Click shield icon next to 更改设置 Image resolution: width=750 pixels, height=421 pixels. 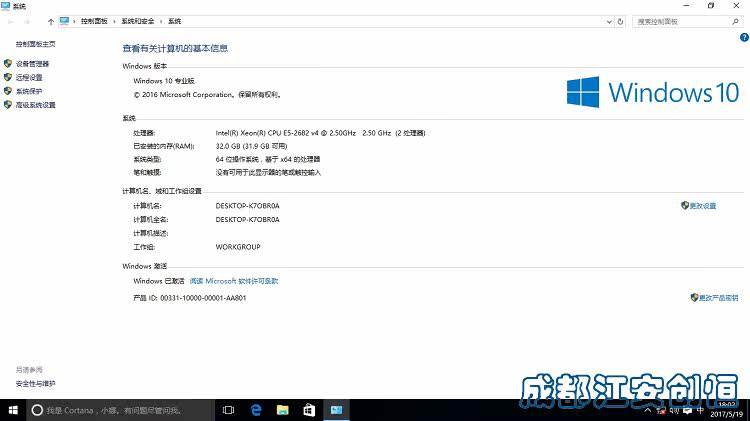(x=685, y=205)
